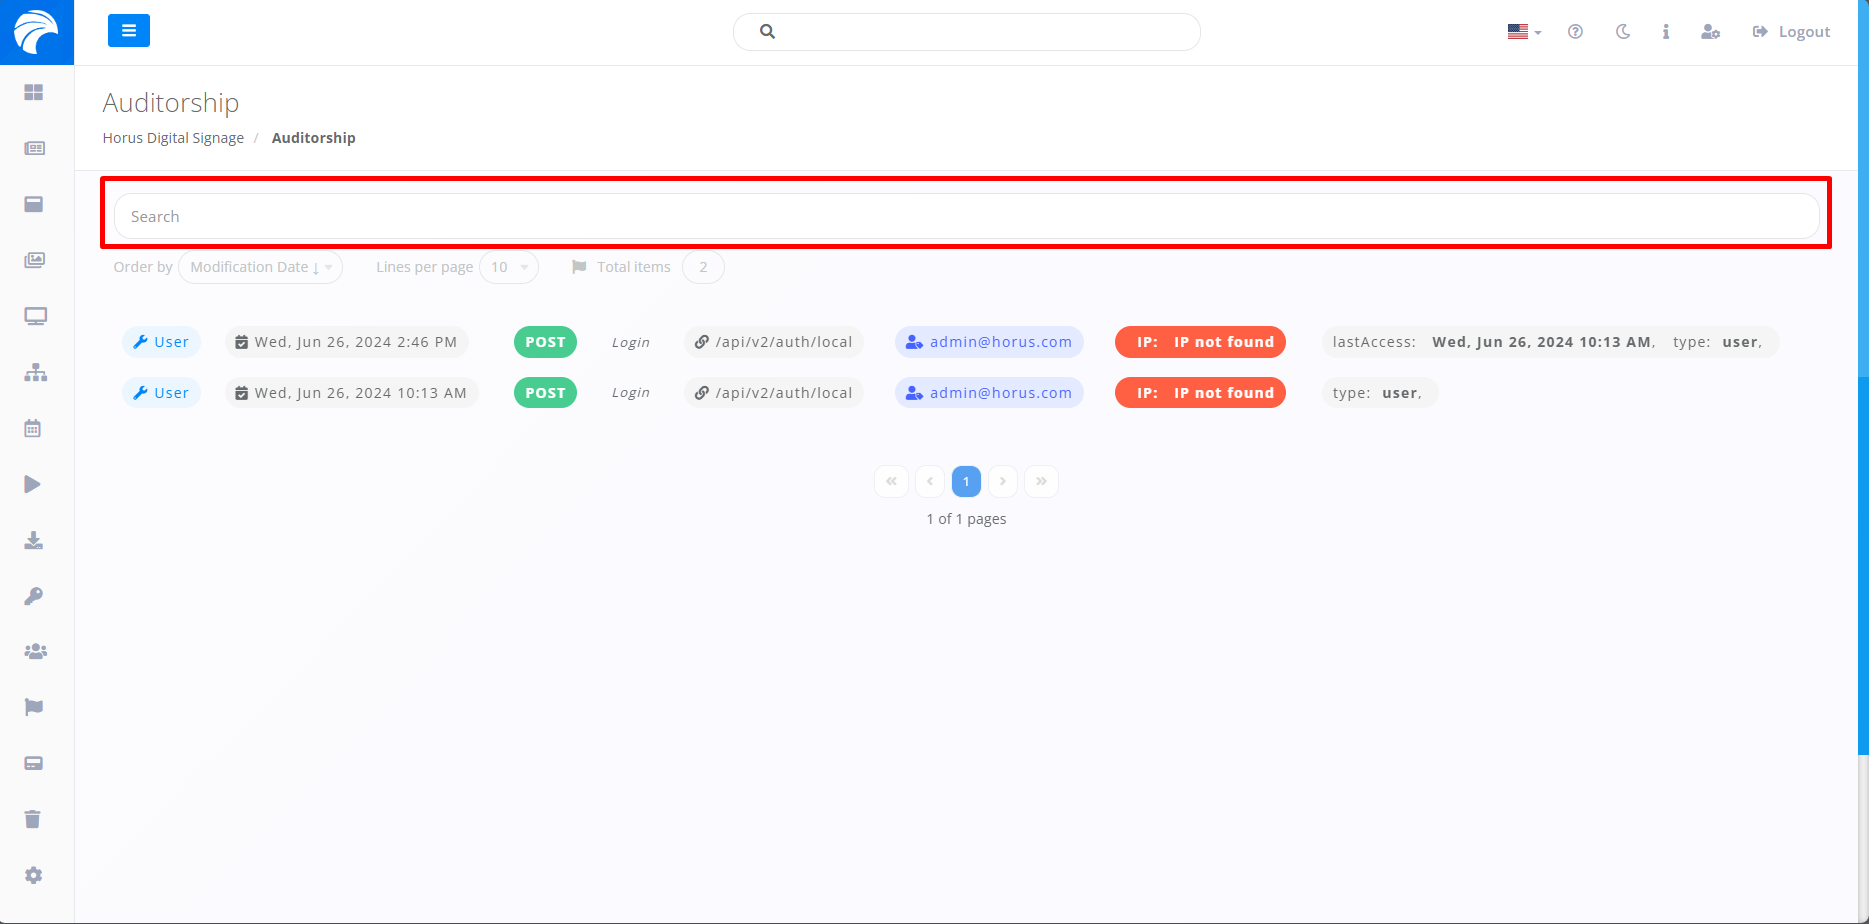Open the trash bin sidebar icon
1869x924 pixels.
click(x=33, y=819)
